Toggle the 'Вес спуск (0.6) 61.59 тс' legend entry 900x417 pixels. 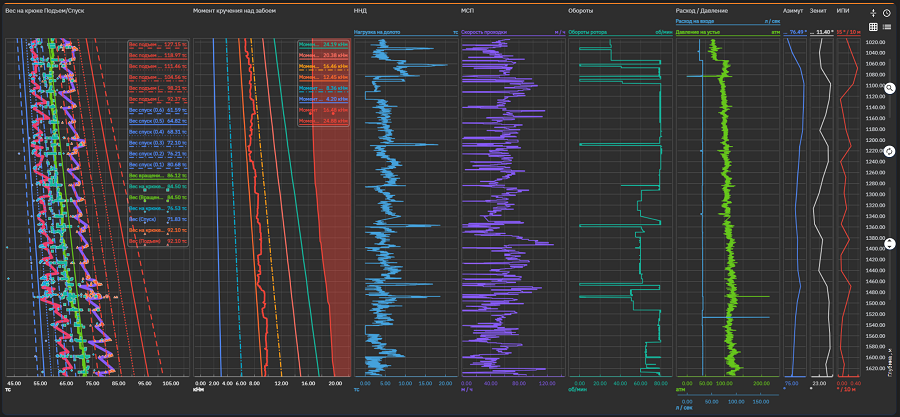click(x=158, y=110)
